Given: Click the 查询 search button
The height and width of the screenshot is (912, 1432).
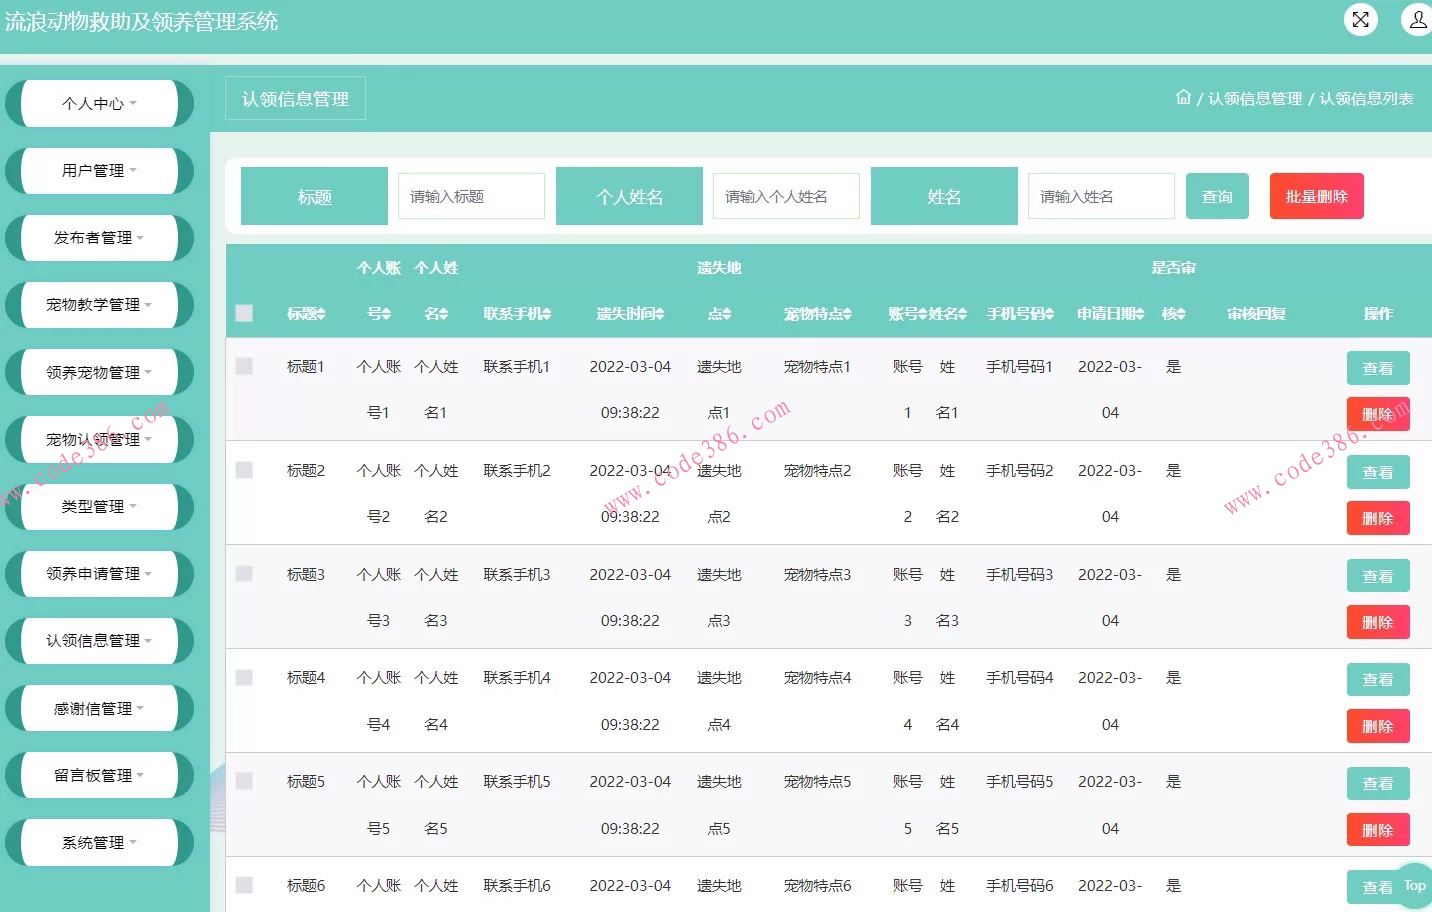Looking at the screenshot, I should point(1217,196).
